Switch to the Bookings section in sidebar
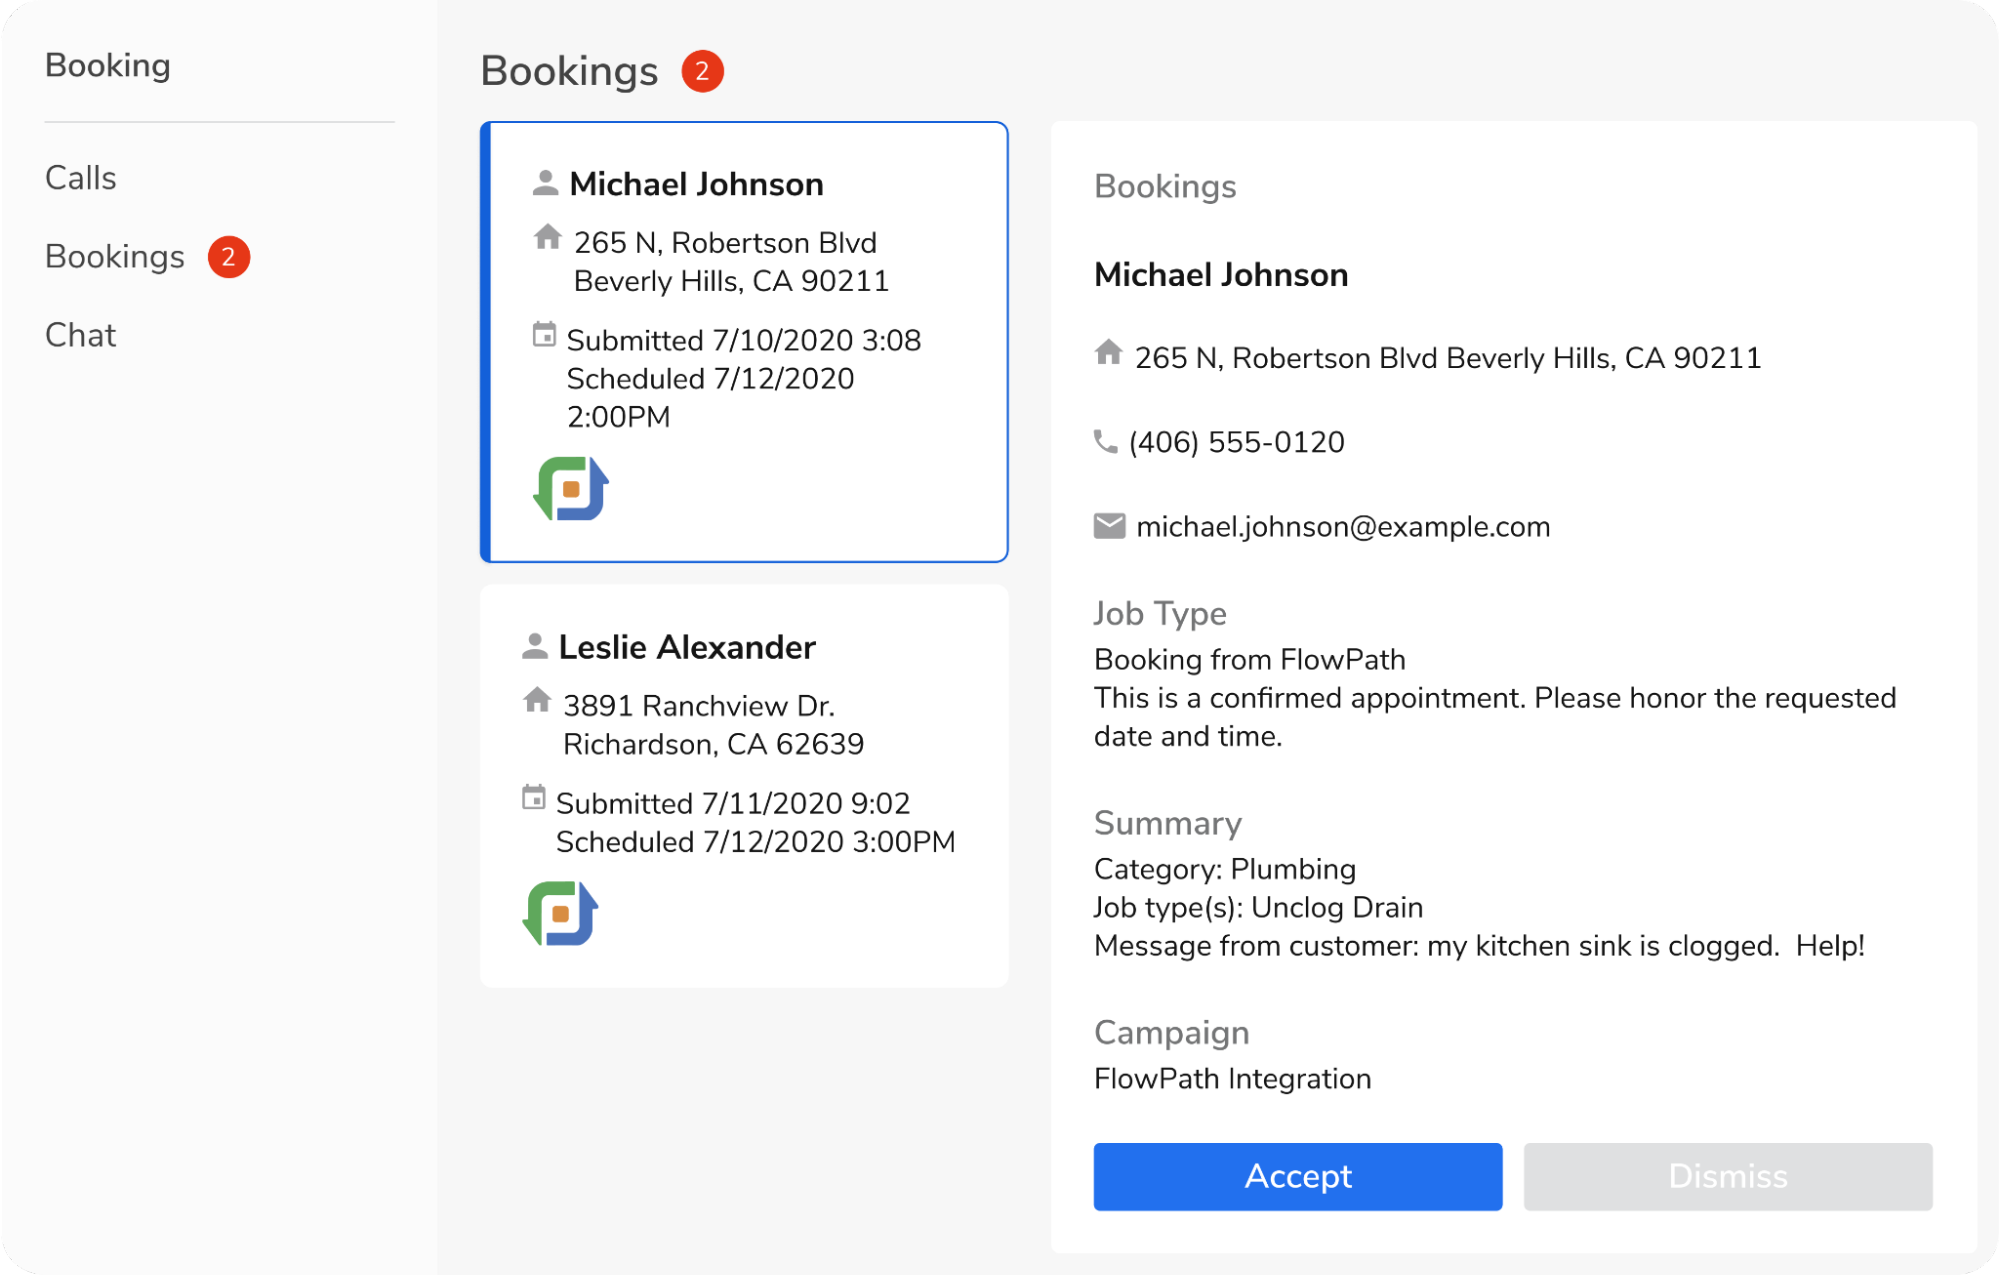Viewport: 1999px width, 1275px height. (x=115, y=257)
